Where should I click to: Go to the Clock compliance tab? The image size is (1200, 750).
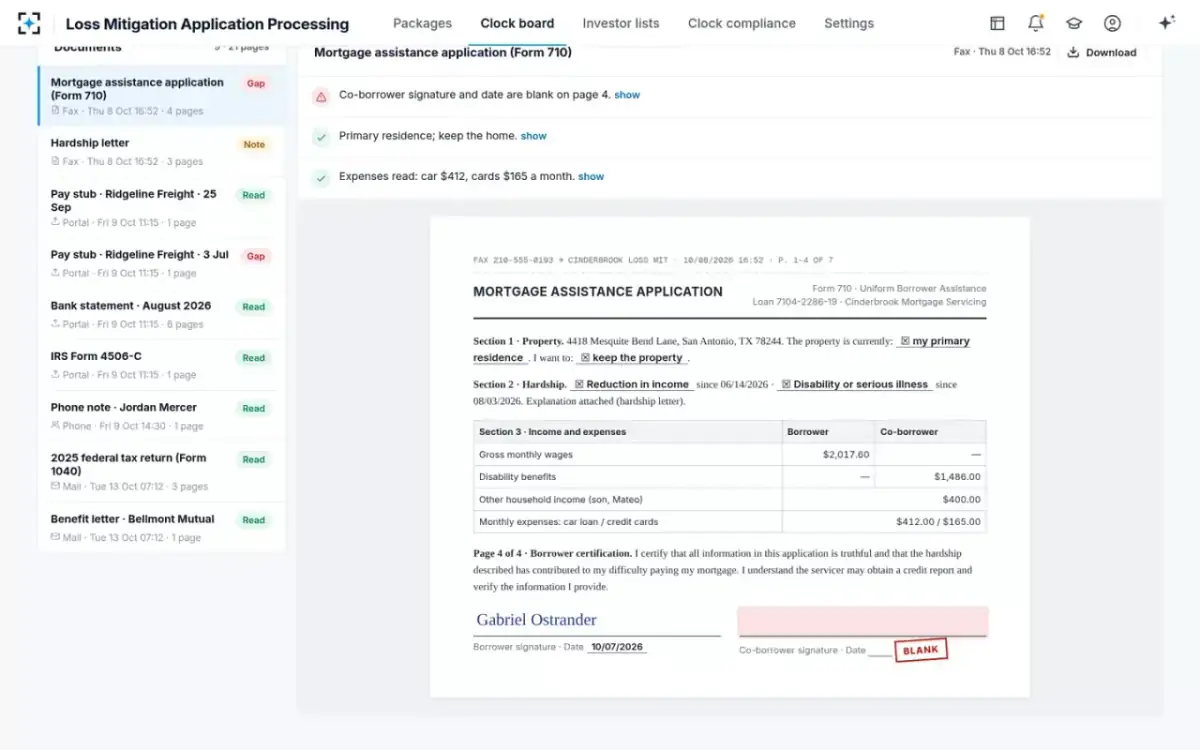point(742,23)
